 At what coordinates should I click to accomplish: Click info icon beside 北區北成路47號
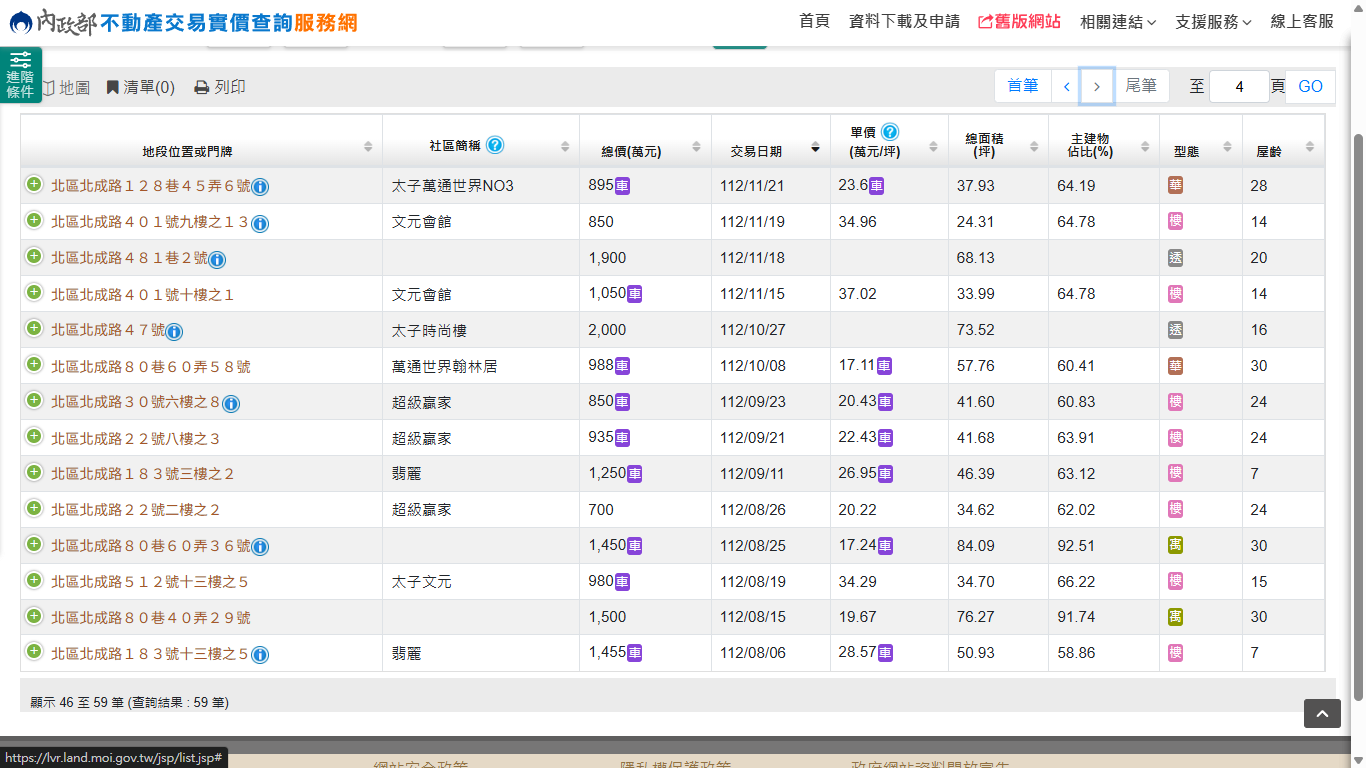(174, 331)
